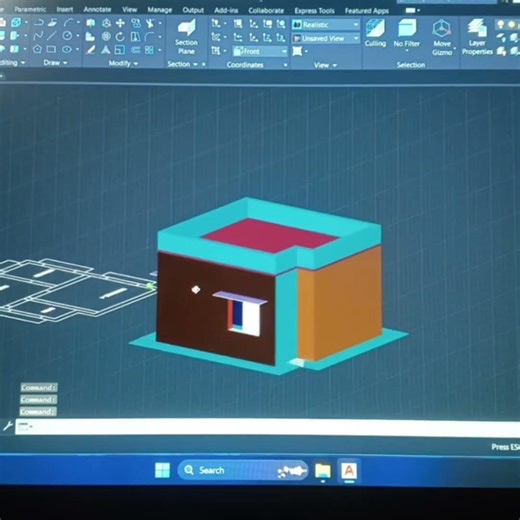Viewport: 520px width, 520px height.
Task: Switch to the Insert ribbon tab
Action: coord(65,9)
